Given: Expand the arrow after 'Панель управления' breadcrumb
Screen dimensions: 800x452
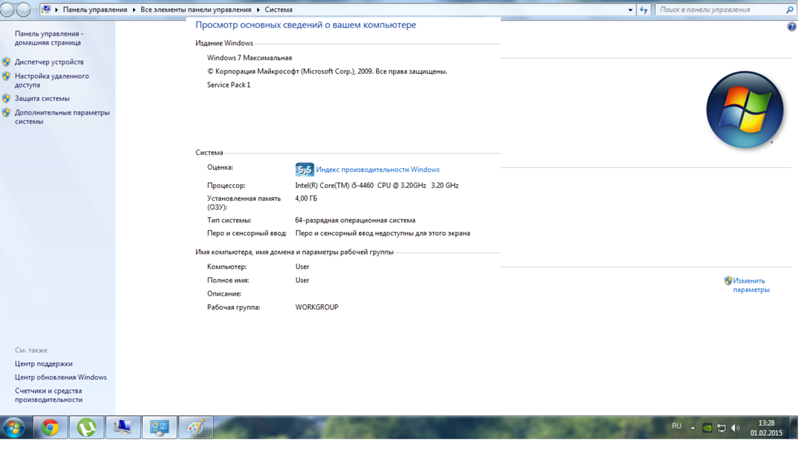Looking at the screenshot, I should pyautogui.click(x=134, y=9).
